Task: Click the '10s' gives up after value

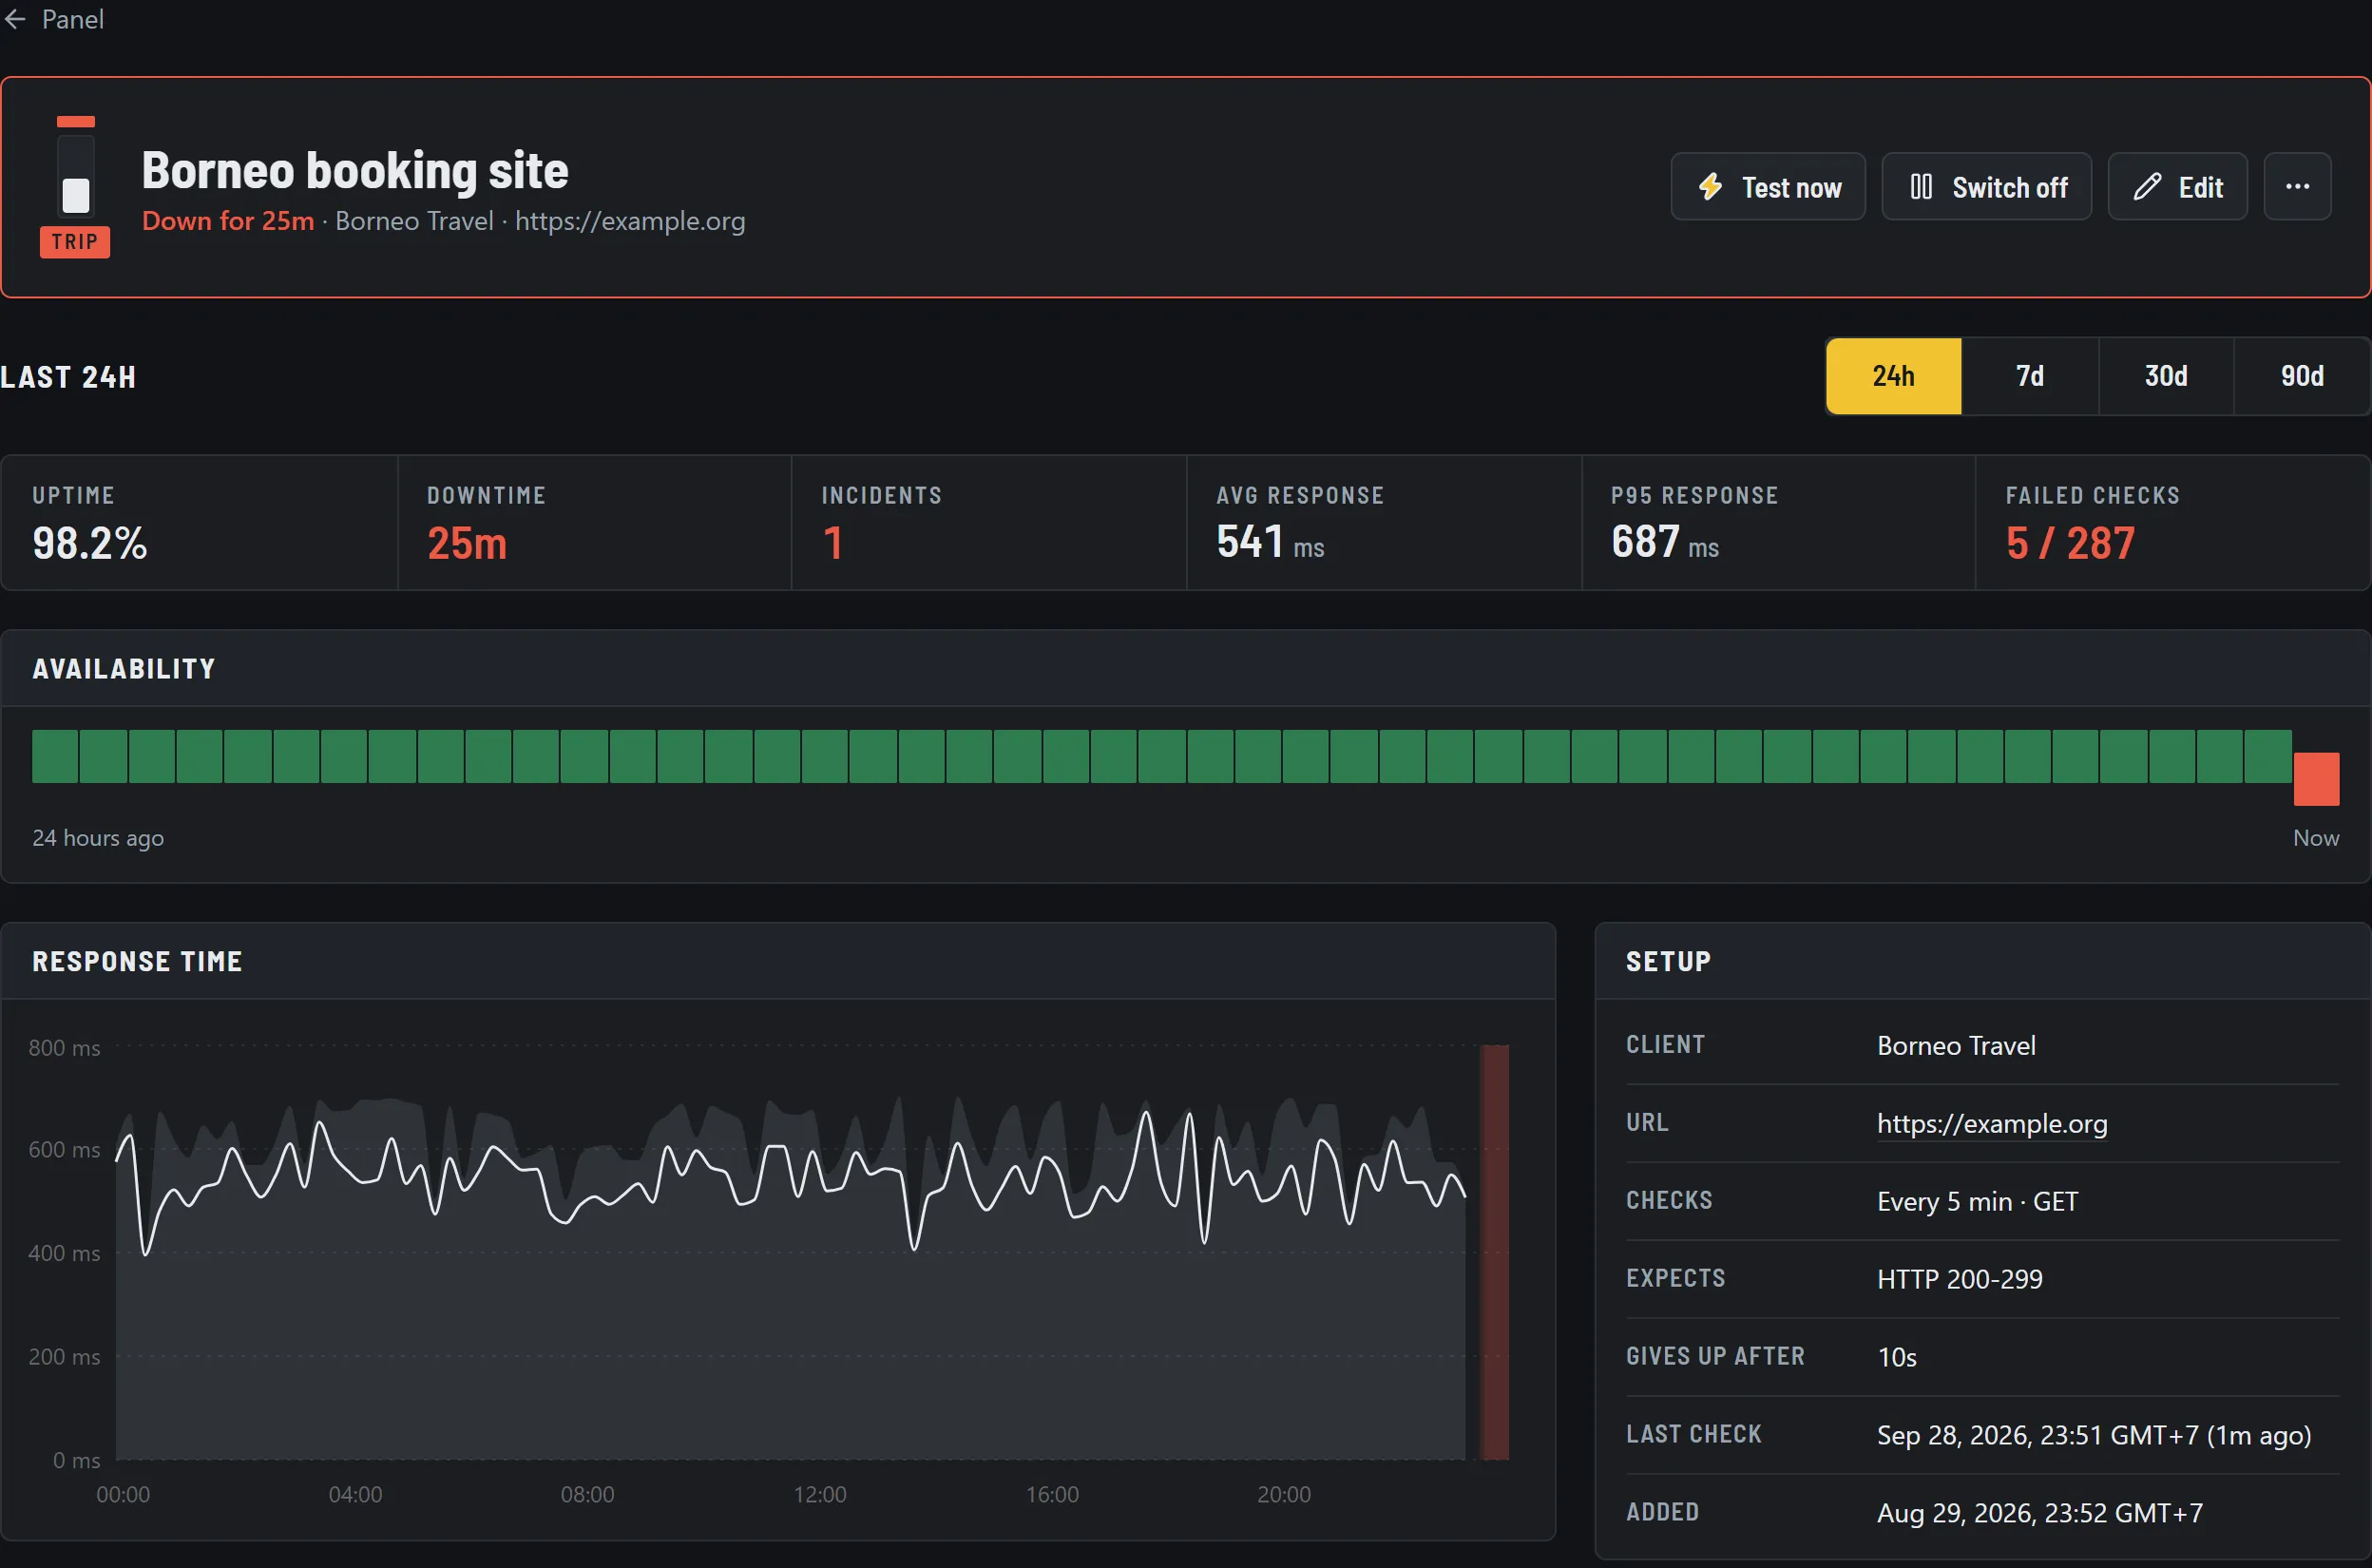Action: click(x=1896, y=1357)
